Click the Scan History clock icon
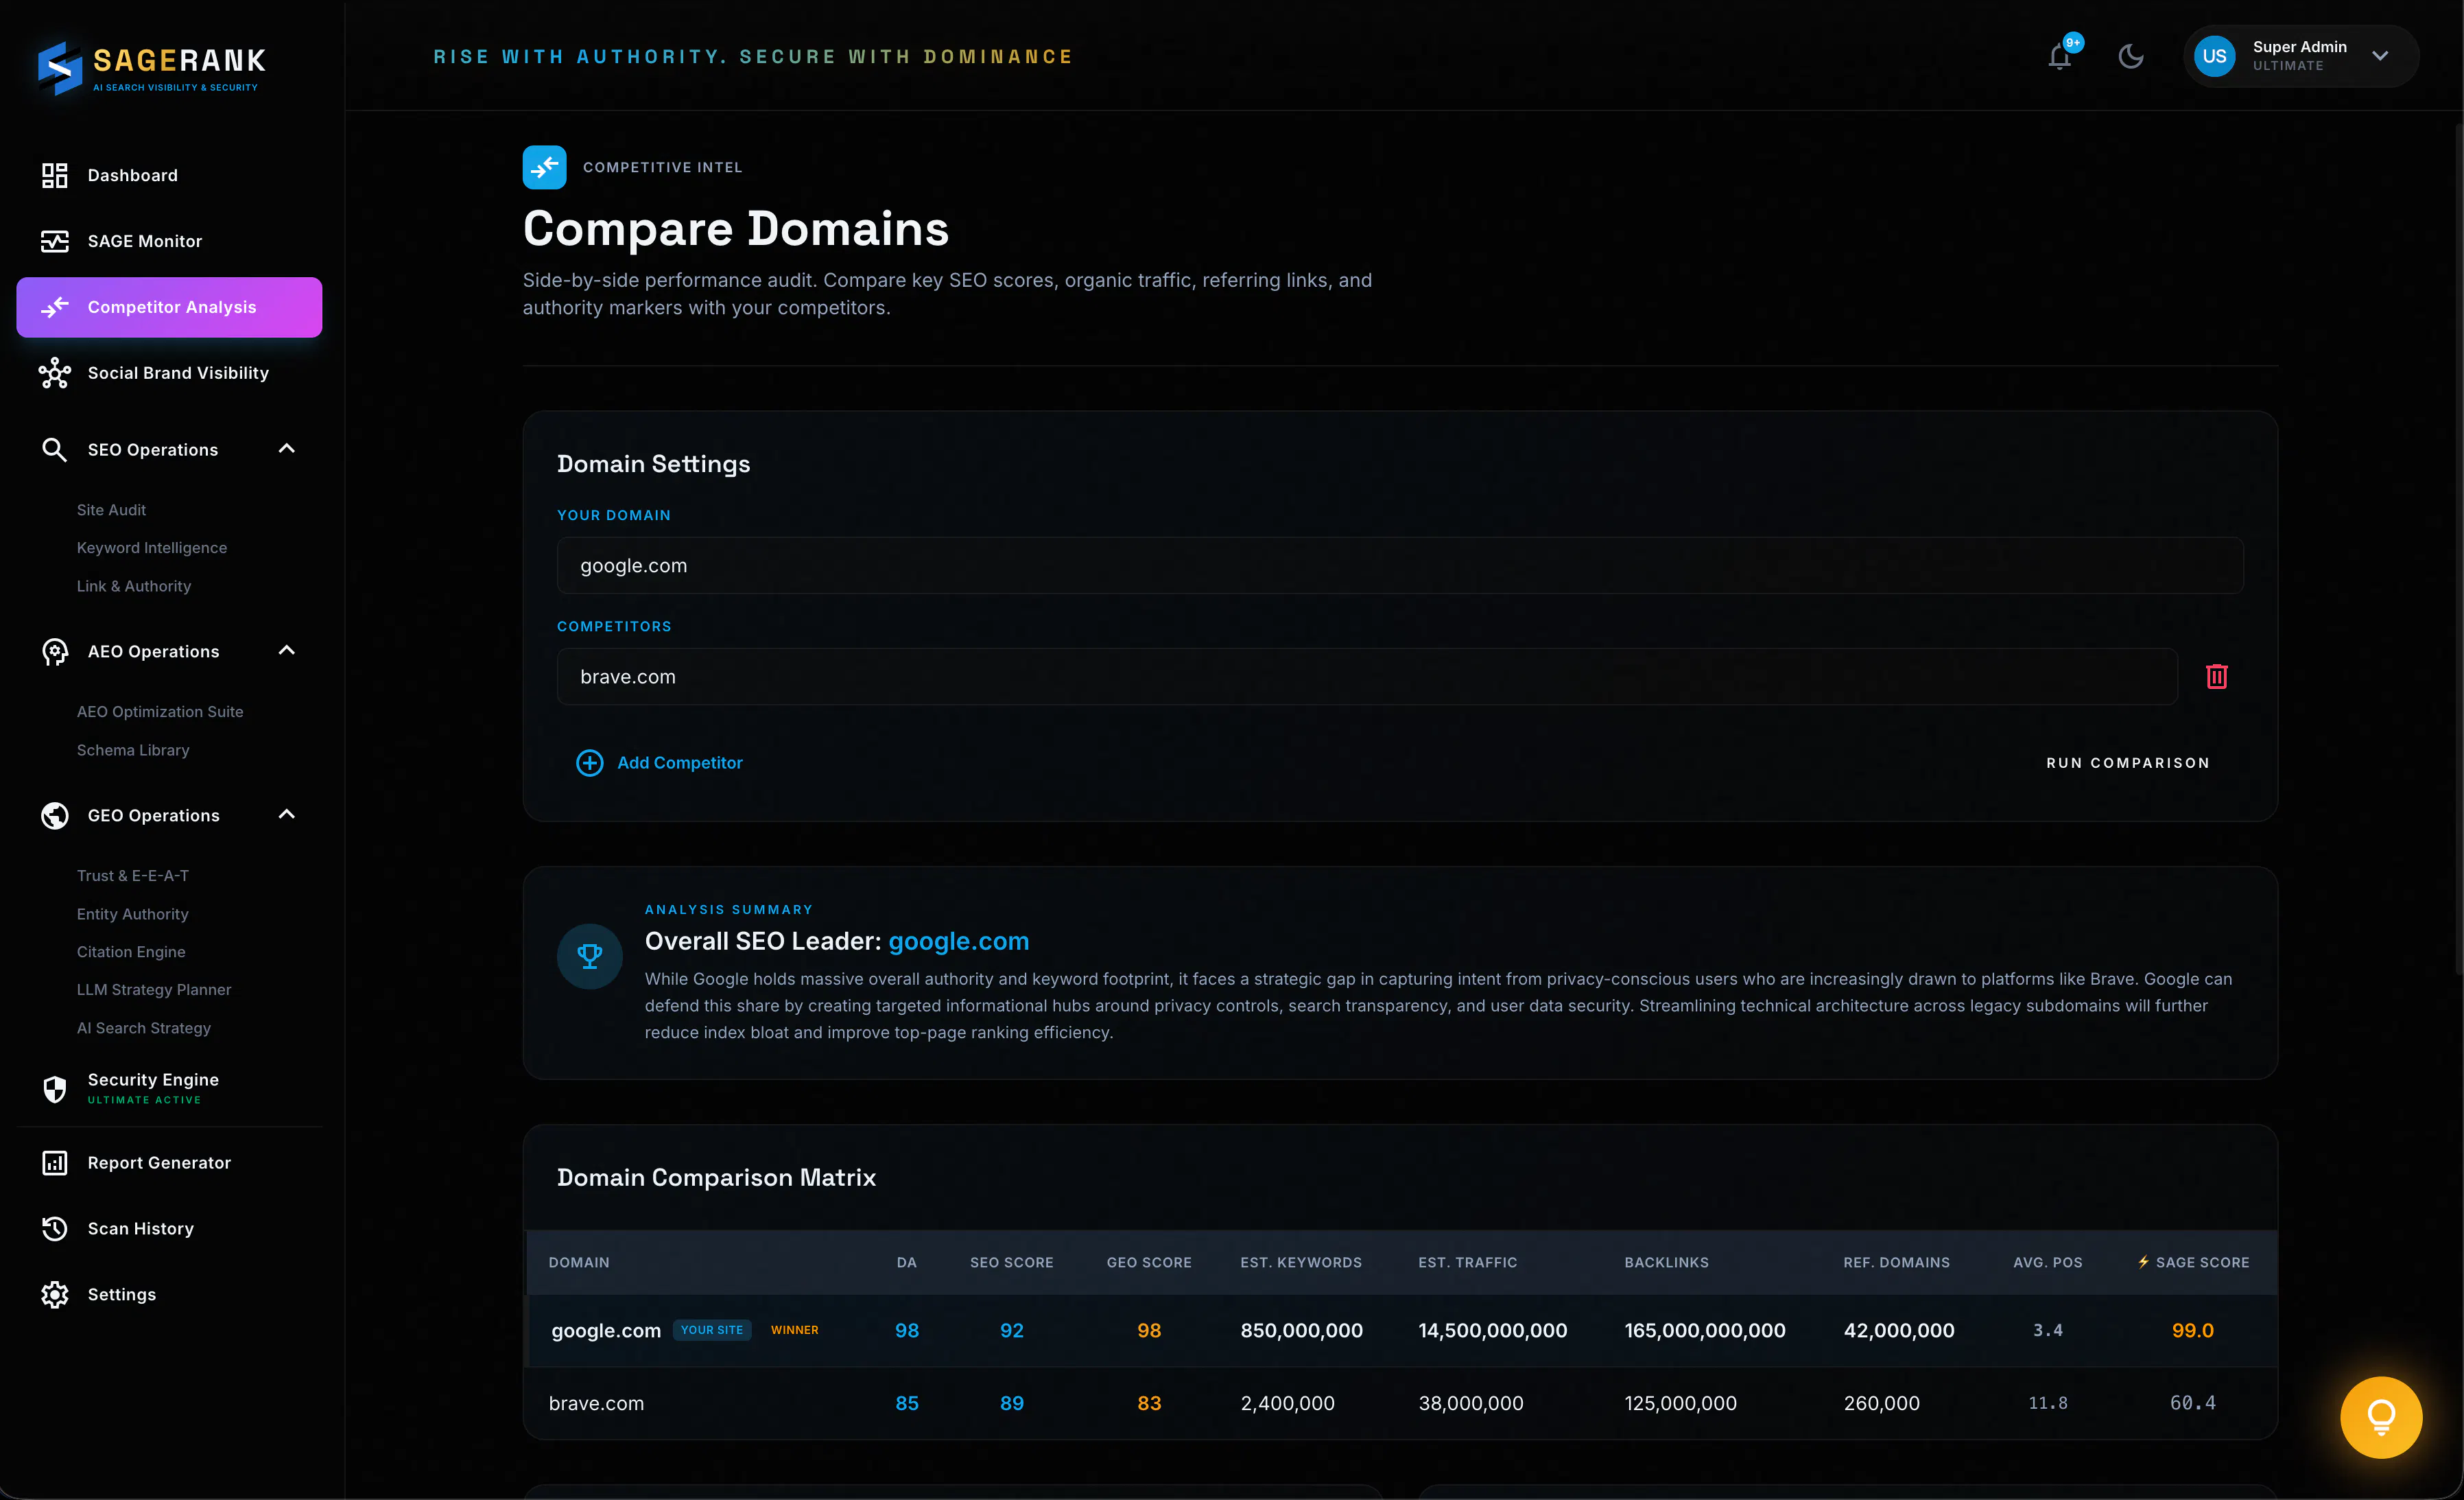The width and height of the screenshot is (2464, 1500). pyautogui.click(x=55, y=1229)
